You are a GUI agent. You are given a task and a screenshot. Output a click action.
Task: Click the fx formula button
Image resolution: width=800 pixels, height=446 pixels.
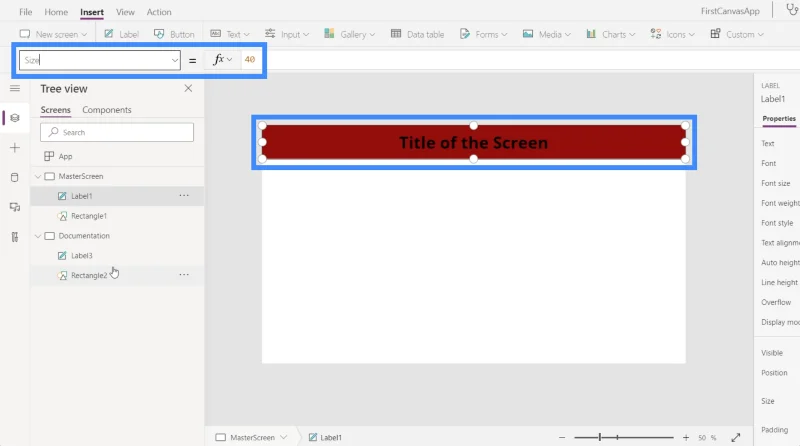coord(222,60)
